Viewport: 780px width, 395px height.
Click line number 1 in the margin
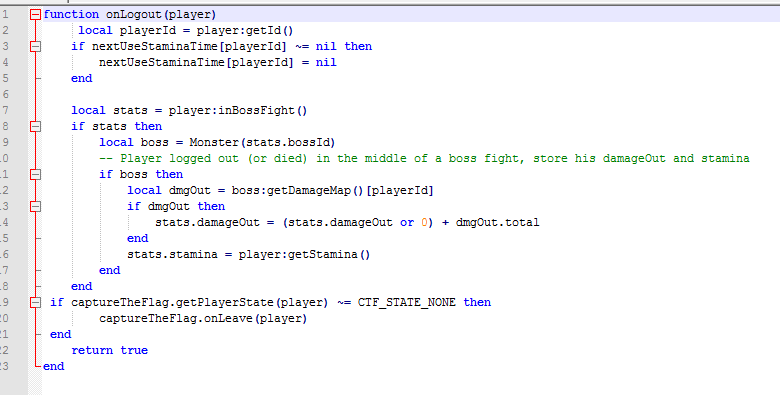(5, 14)
